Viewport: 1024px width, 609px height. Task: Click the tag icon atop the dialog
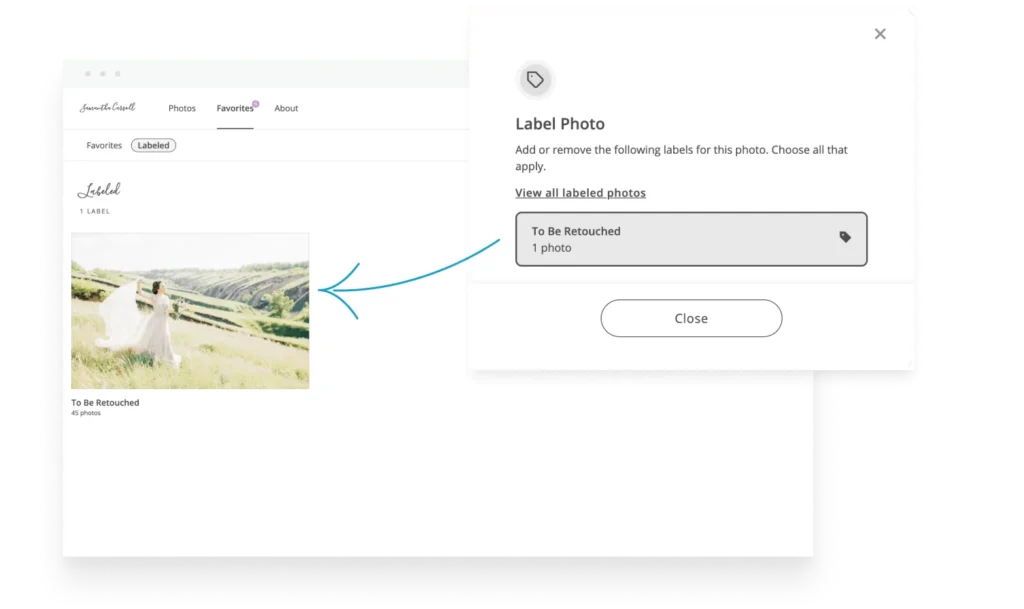coord(535,80)
